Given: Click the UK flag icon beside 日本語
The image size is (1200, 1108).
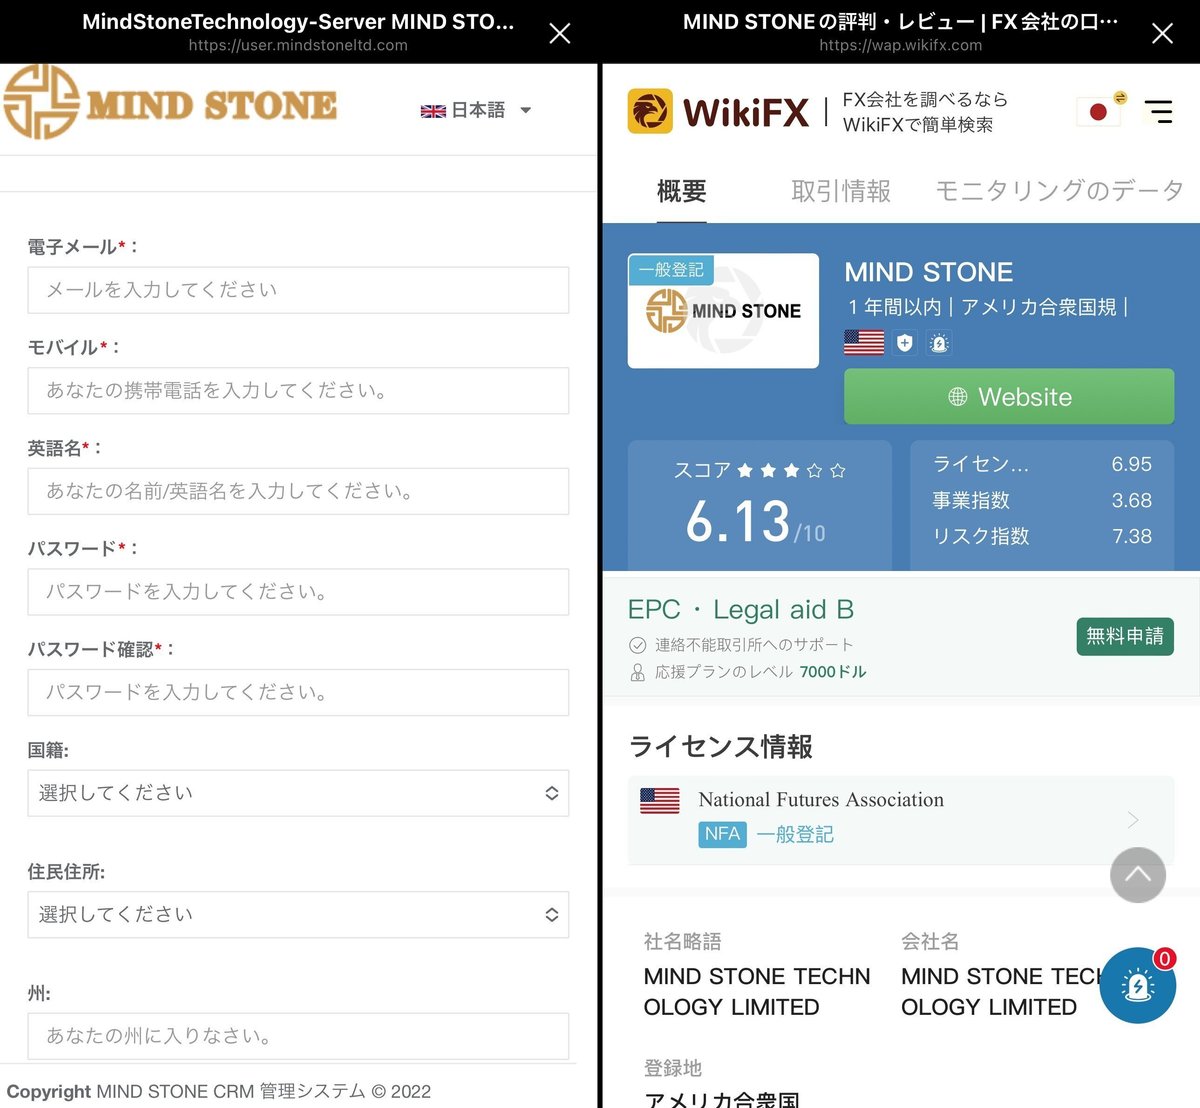Looking at the screenshot, I should 433,111.
